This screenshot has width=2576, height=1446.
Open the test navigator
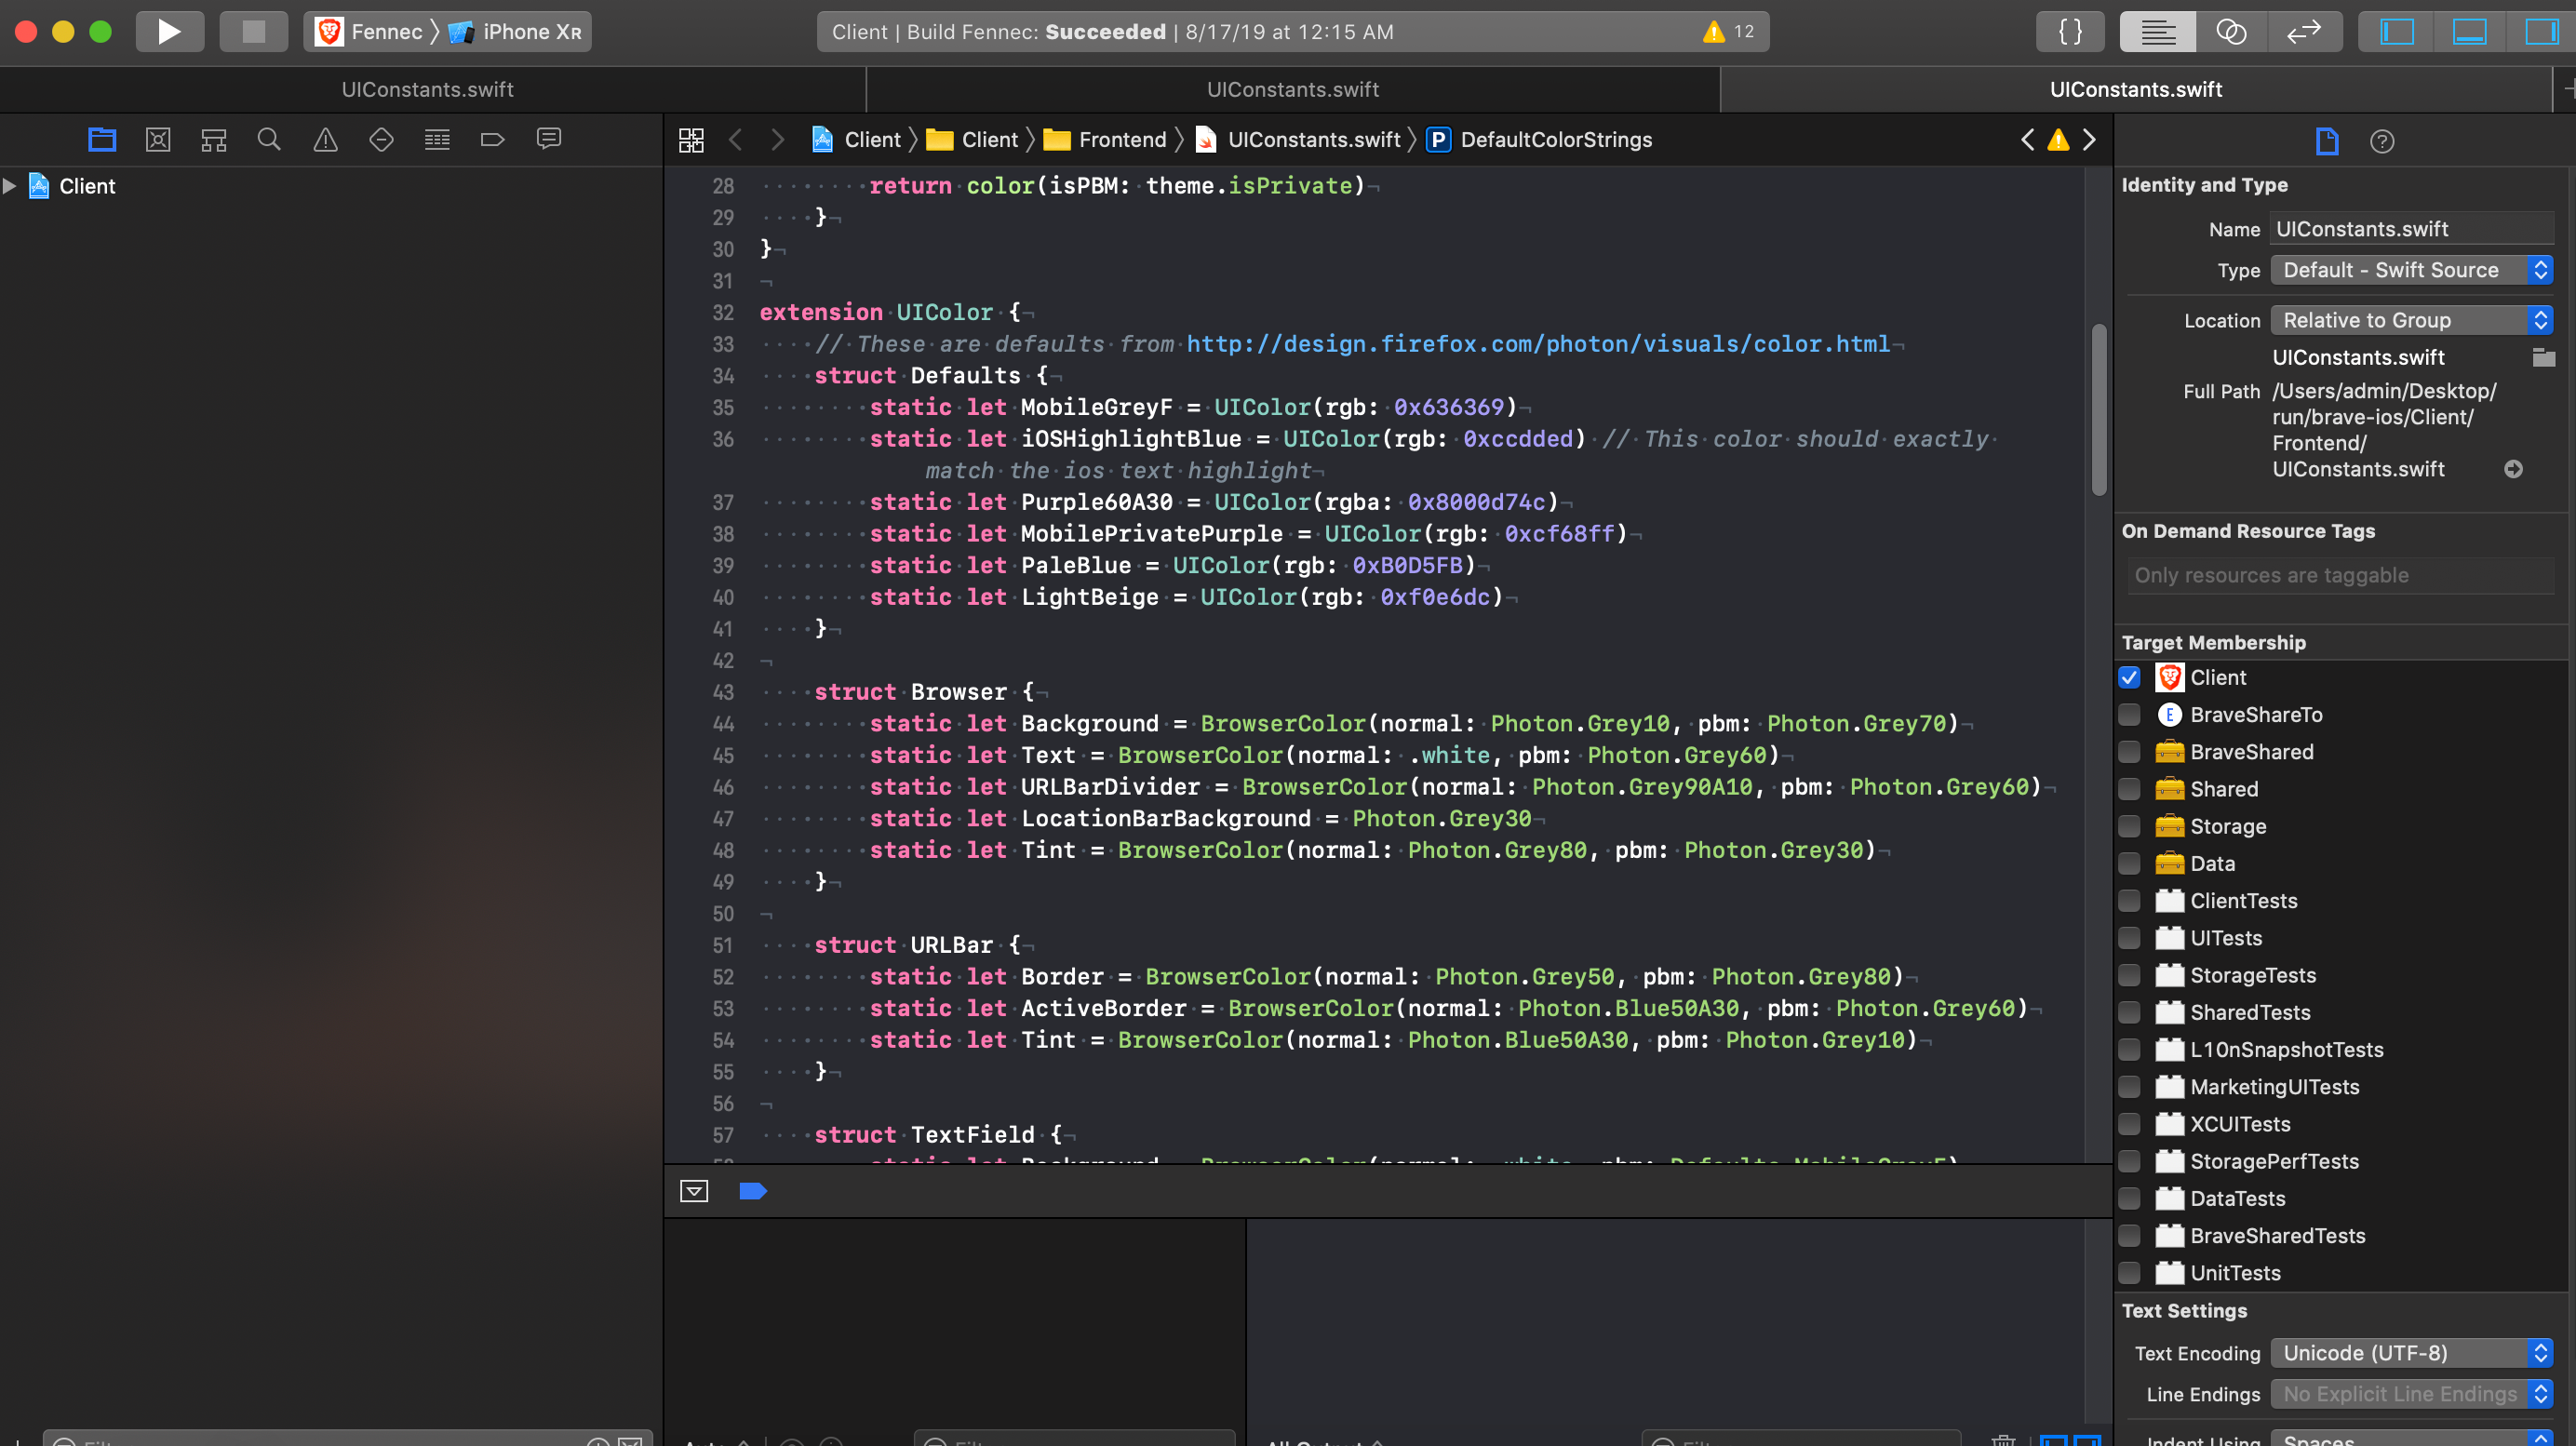pyautogui.click(x=381, y=139)
